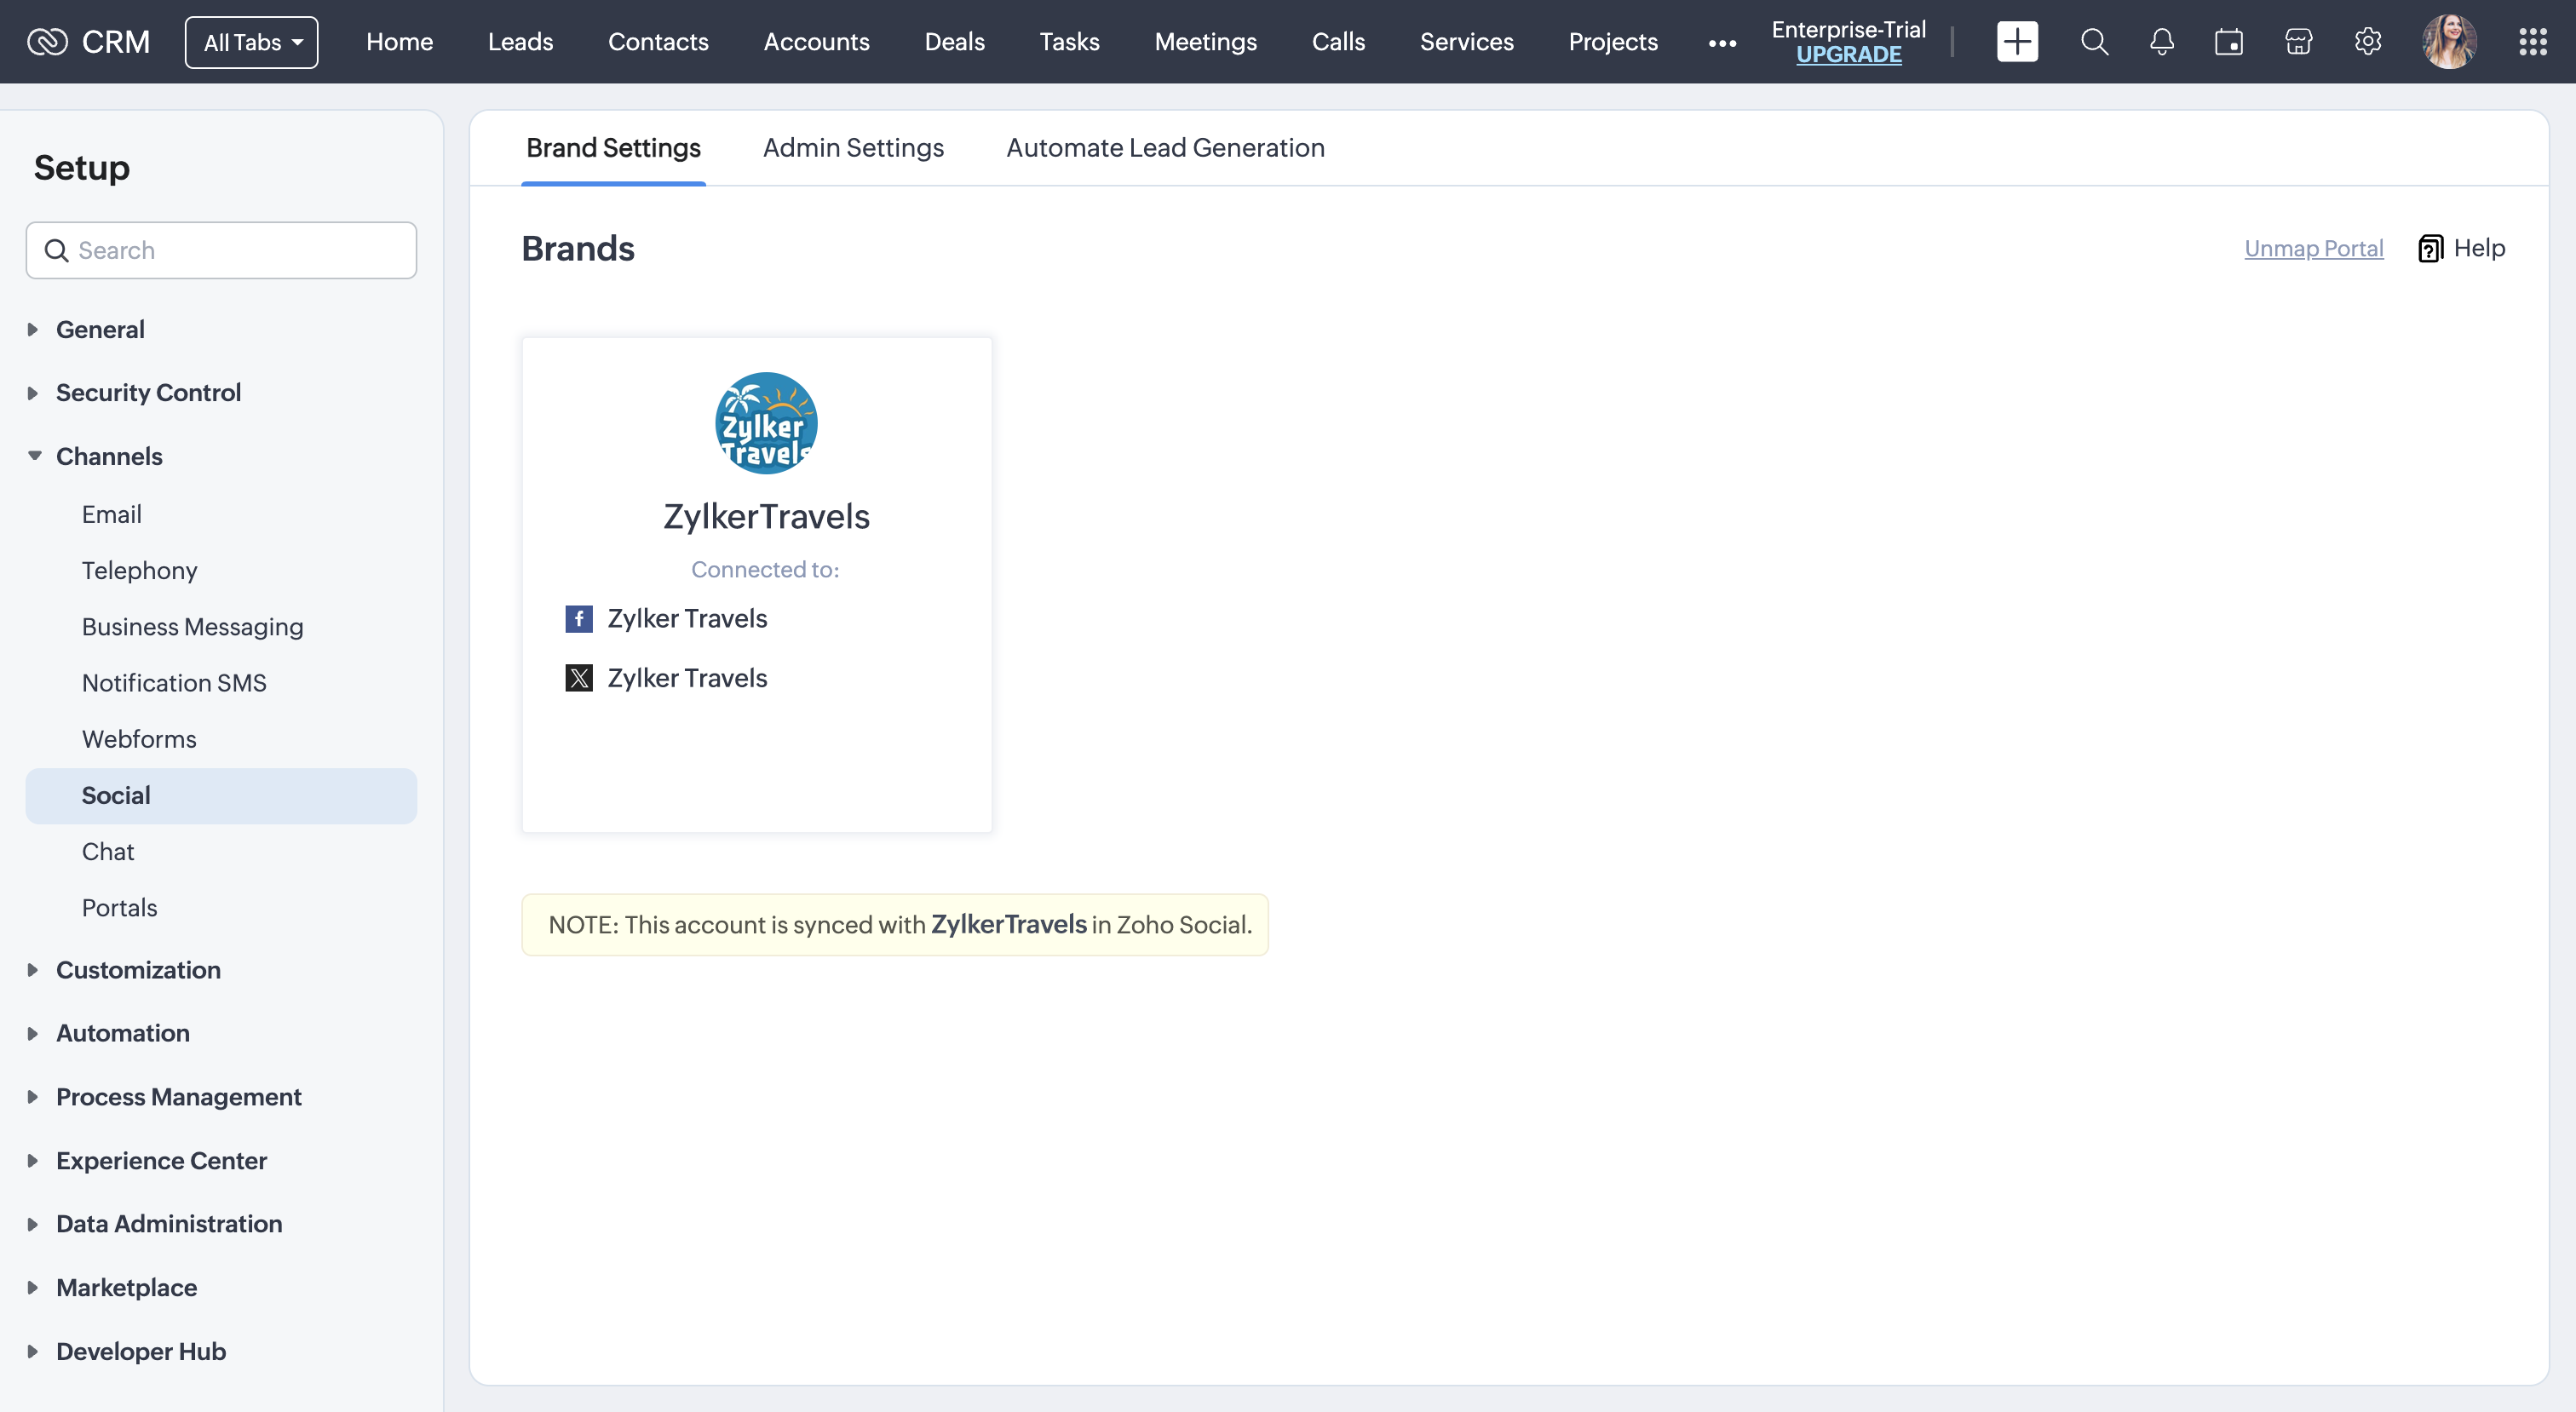The height and width of the screenshot is (1412, 2576).
Task: Open the apps grid launcher icon
Action: [x=2532, y=41]
